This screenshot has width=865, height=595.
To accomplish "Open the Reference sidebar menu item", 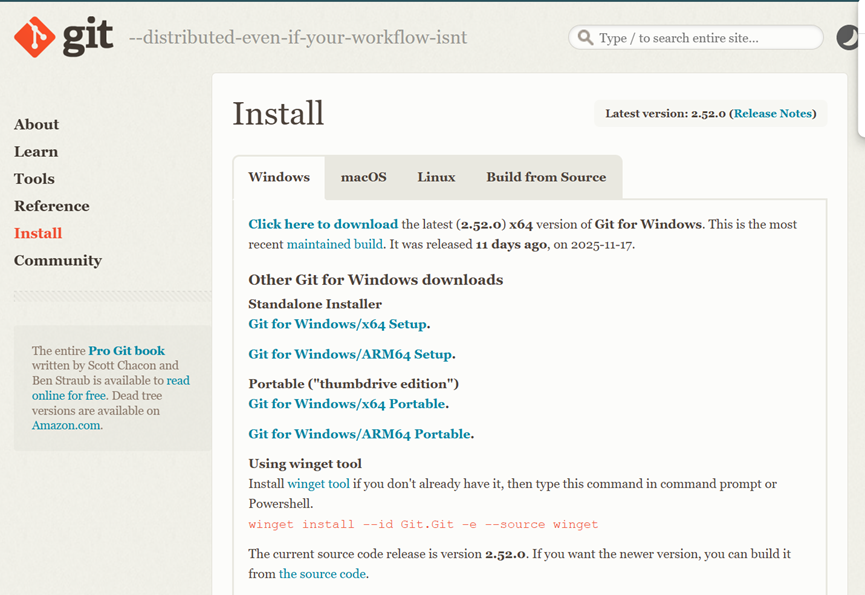I will [x=52, y=206].
